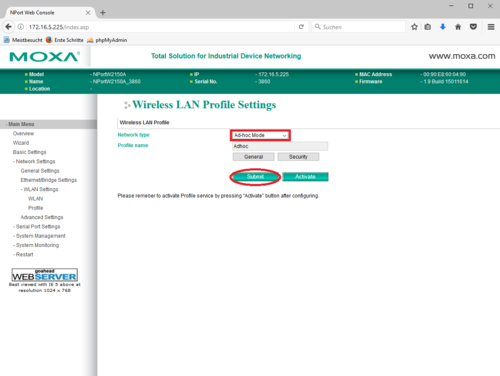Collapse the Network Settings tree node

pyautogui.click(x=34, y=161)
